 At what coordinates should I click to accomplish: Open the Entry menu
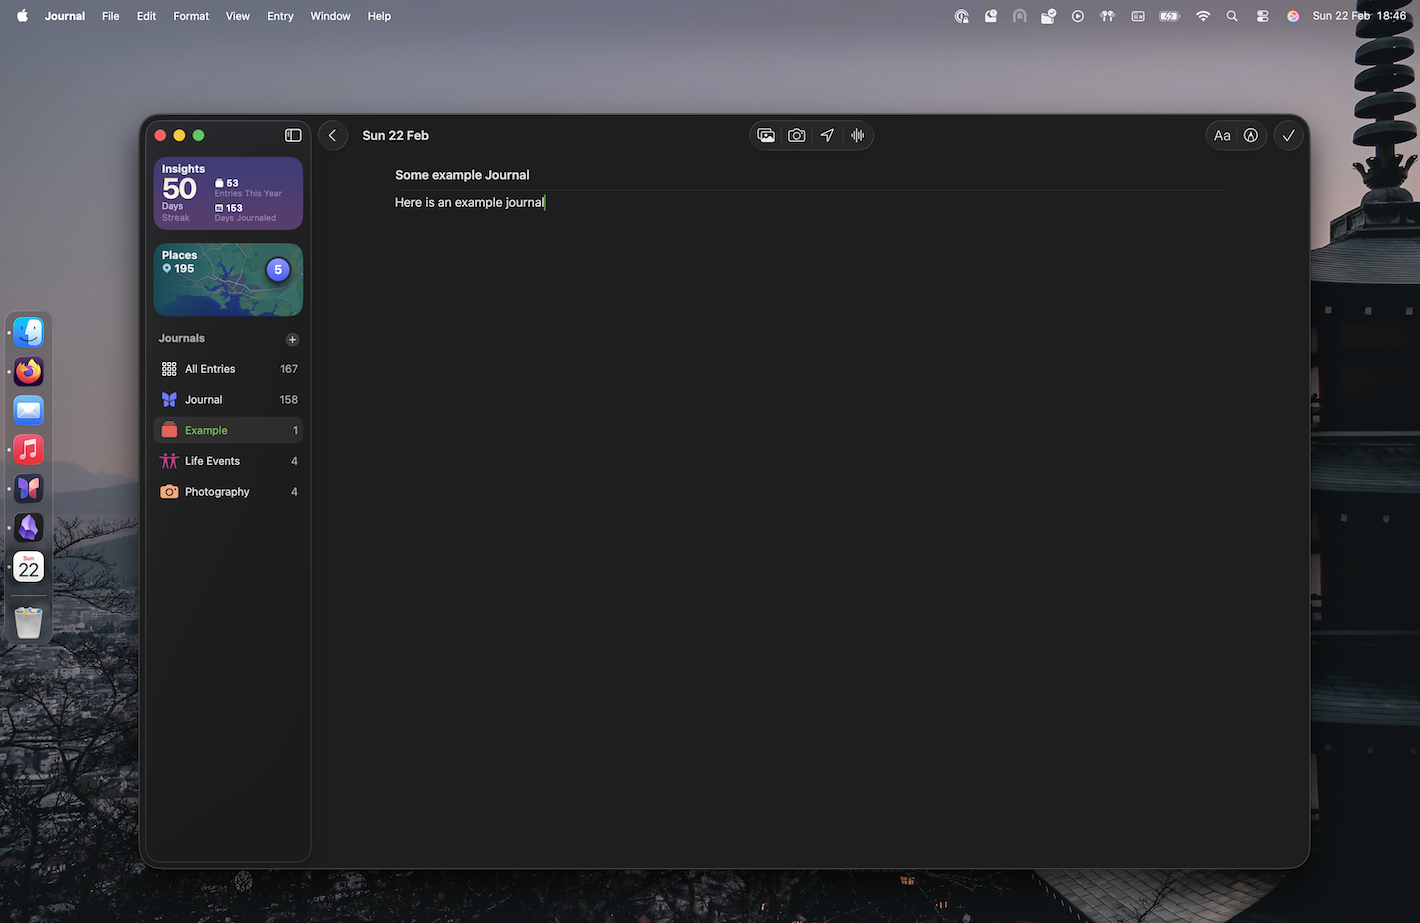pyautogui.click(x=280, y=16)
